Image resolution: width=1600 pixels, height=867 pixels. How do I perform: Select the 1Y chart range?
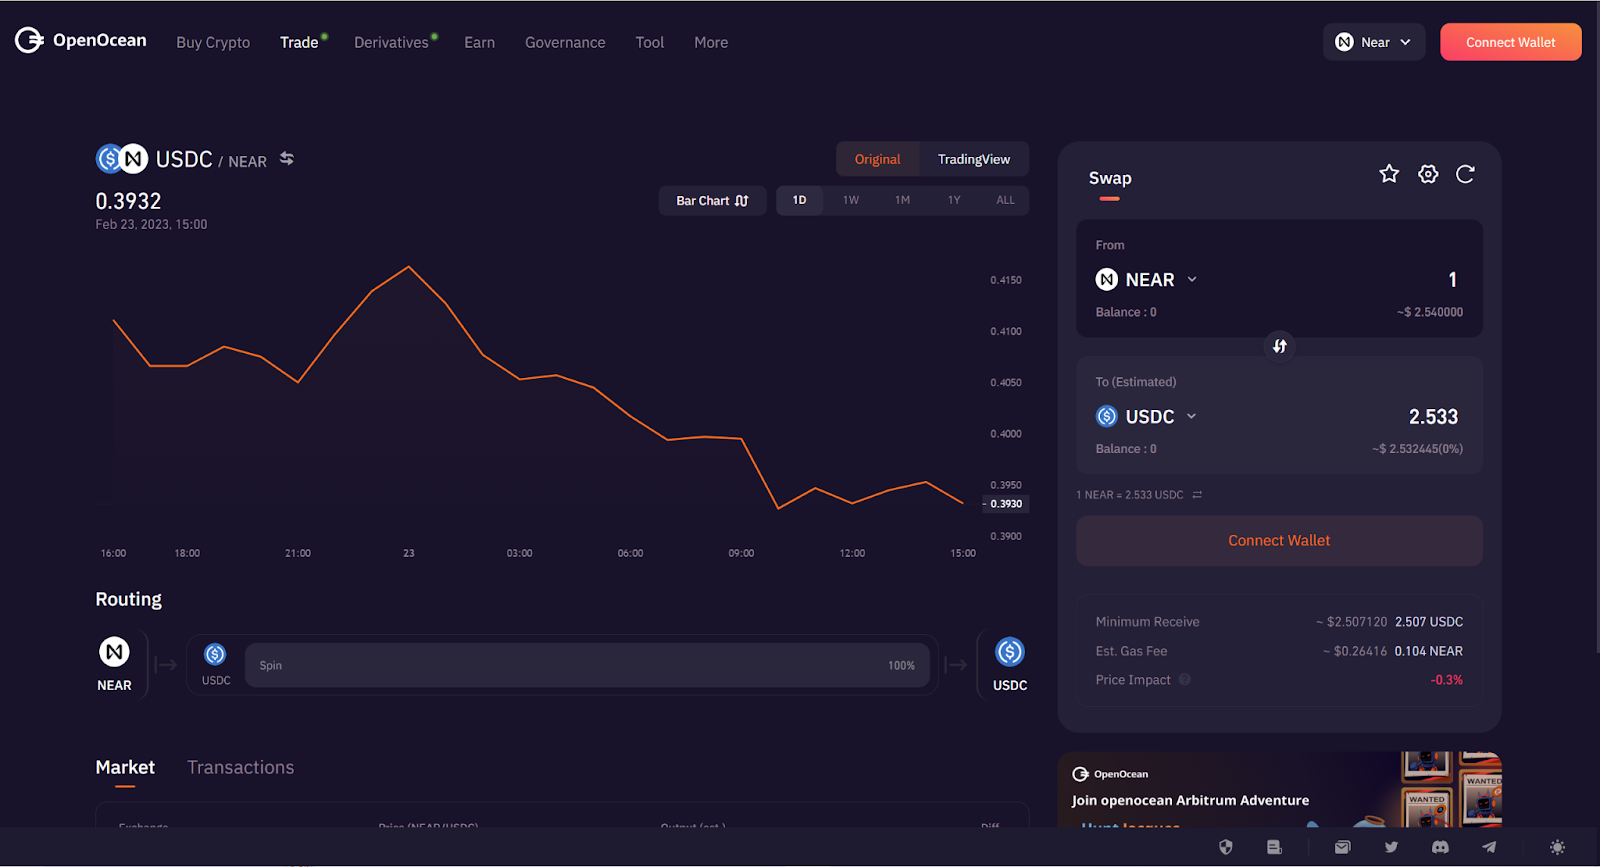click(x=954, y=200)
